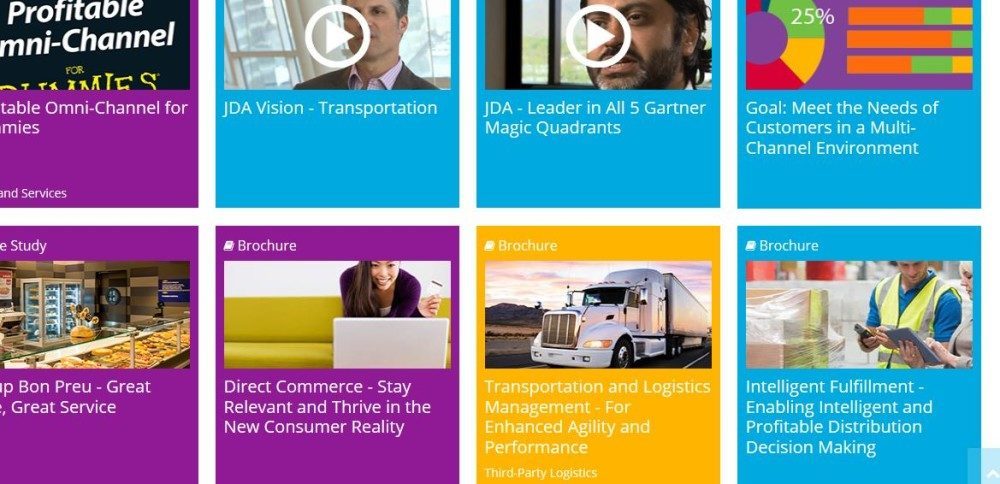Screen dimensions: 1000x484
Task: Open 'Intelligent Fulfillment' brochure title link
Action: click(x=839, y=416)
